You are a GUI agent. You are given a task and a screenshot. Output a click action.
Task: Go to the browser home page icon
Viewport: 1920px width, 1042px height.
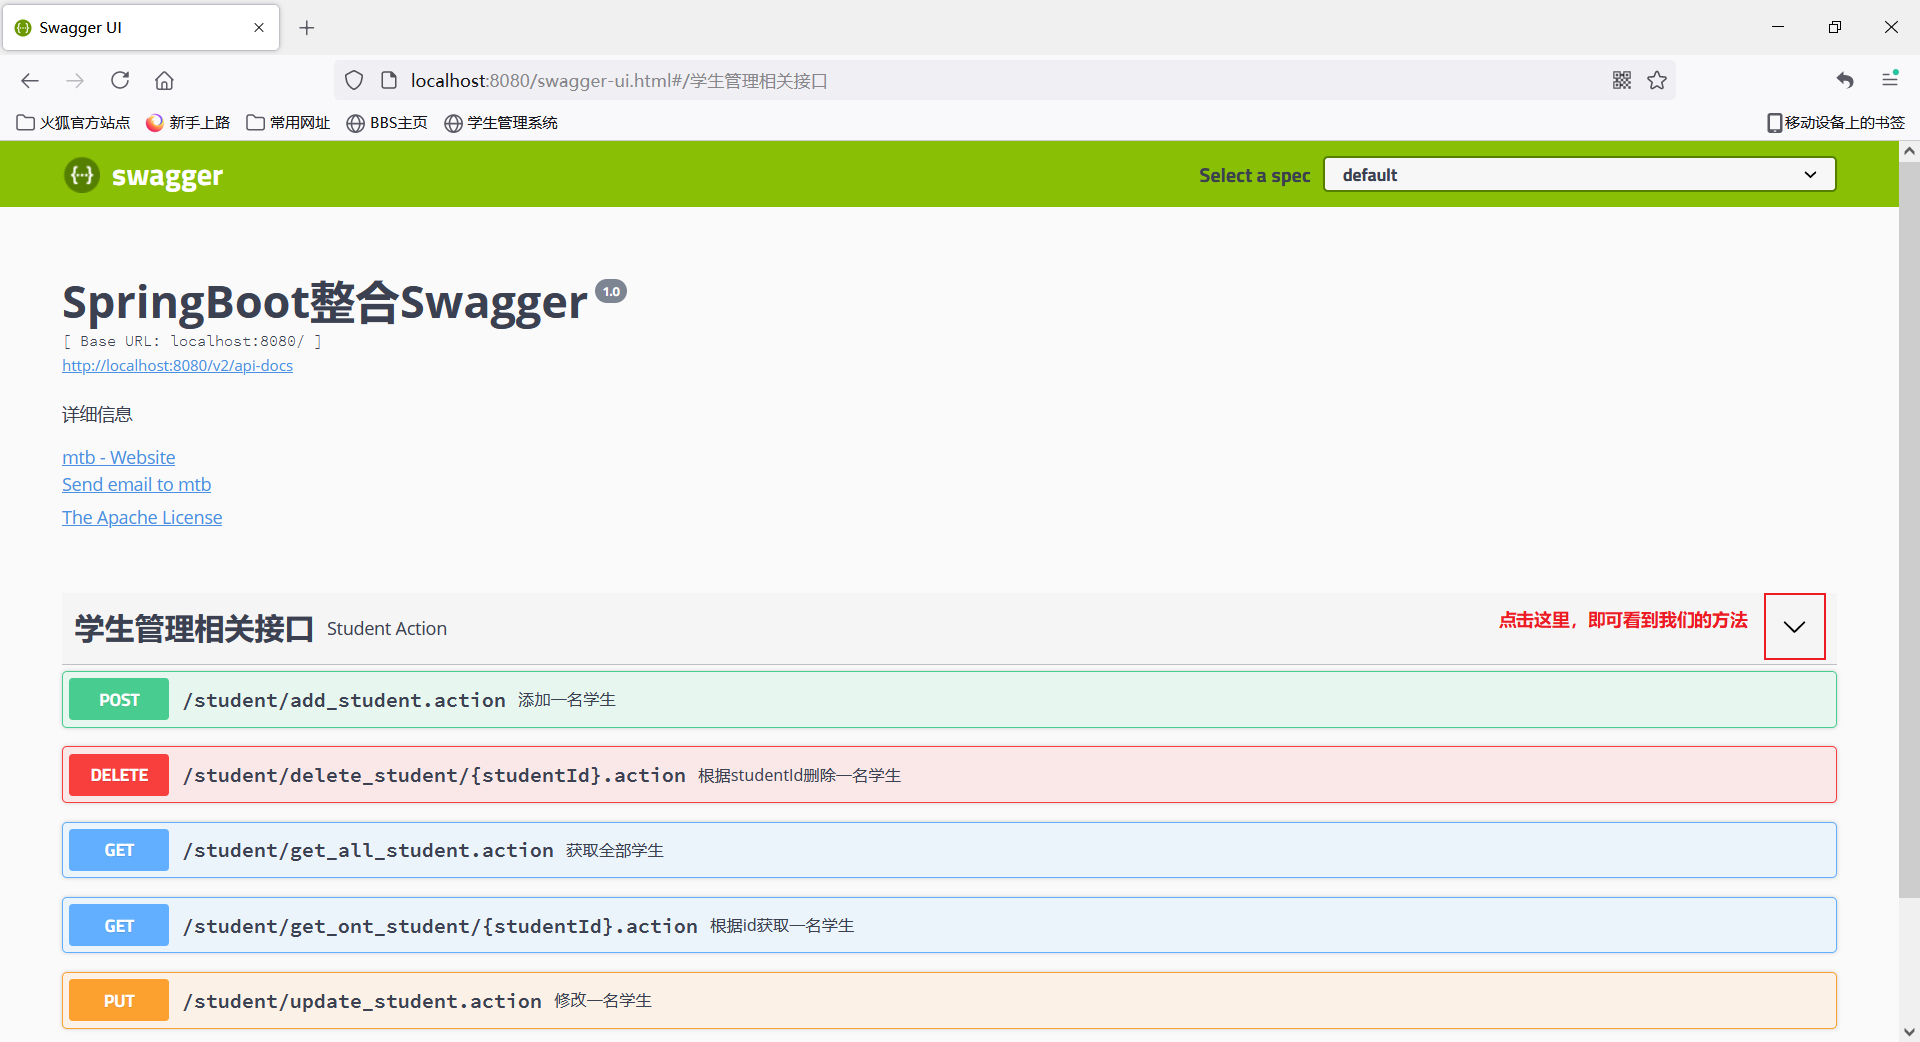(164, 81)
